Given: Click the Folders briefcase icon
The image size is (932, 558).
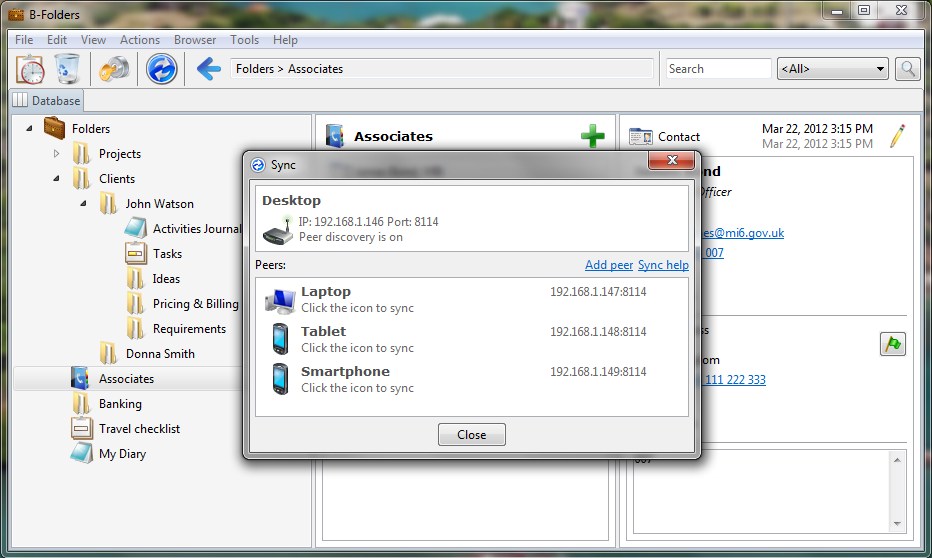Looking at the screenshot, I should 54,128.
